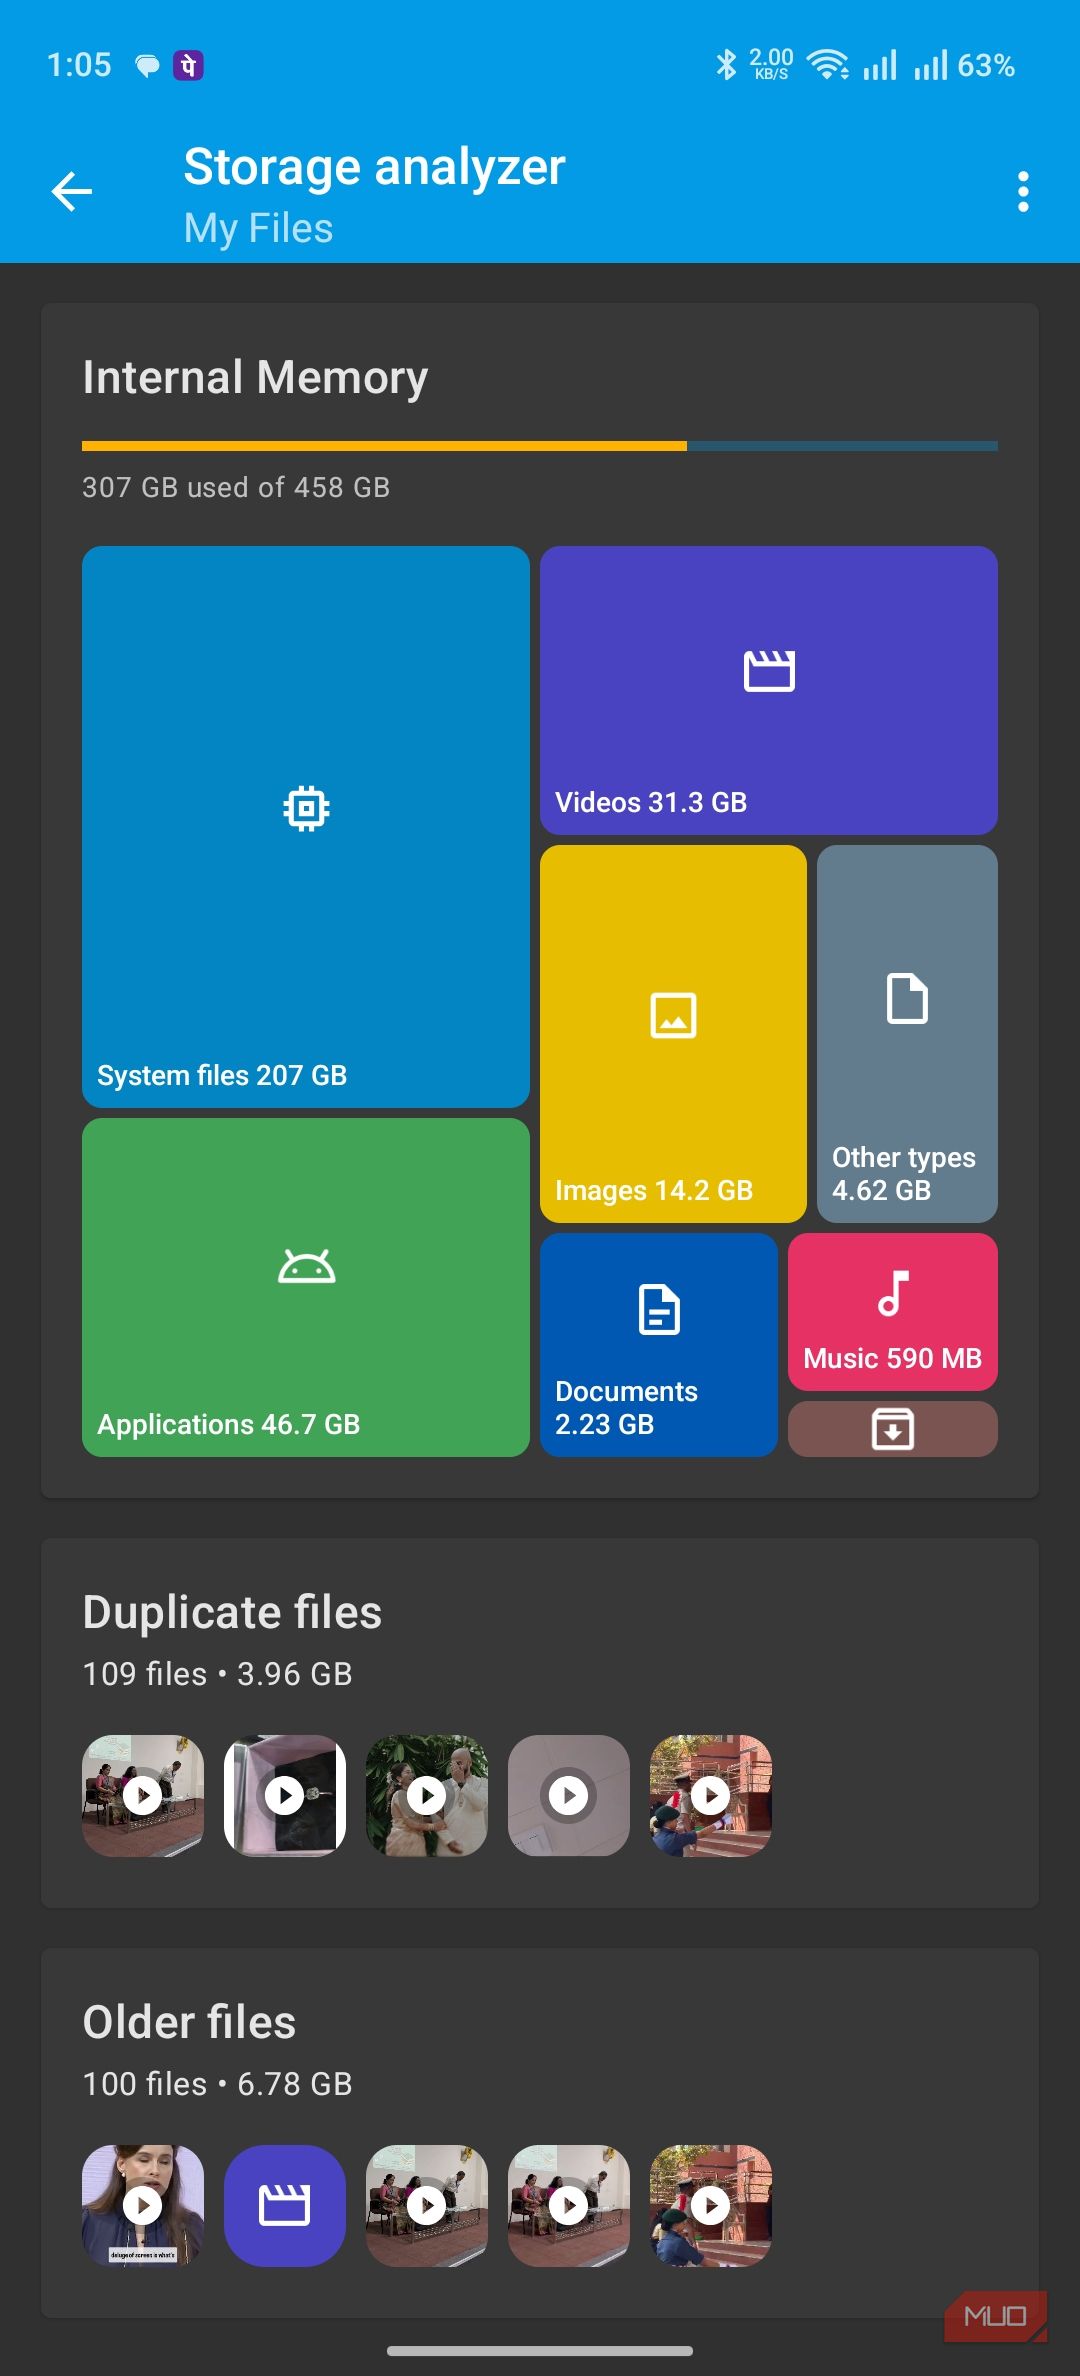The image size is (1080, 2376).
Task: Open the fifth Older files video thumbnail
Action: [711, 2206]
